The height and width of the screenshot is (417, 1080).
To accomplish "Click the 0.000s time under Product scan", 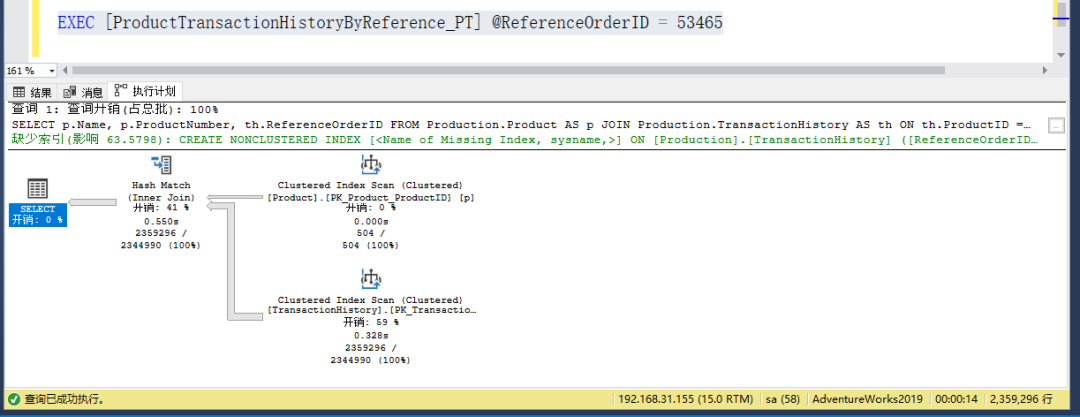I will [371, 221].
